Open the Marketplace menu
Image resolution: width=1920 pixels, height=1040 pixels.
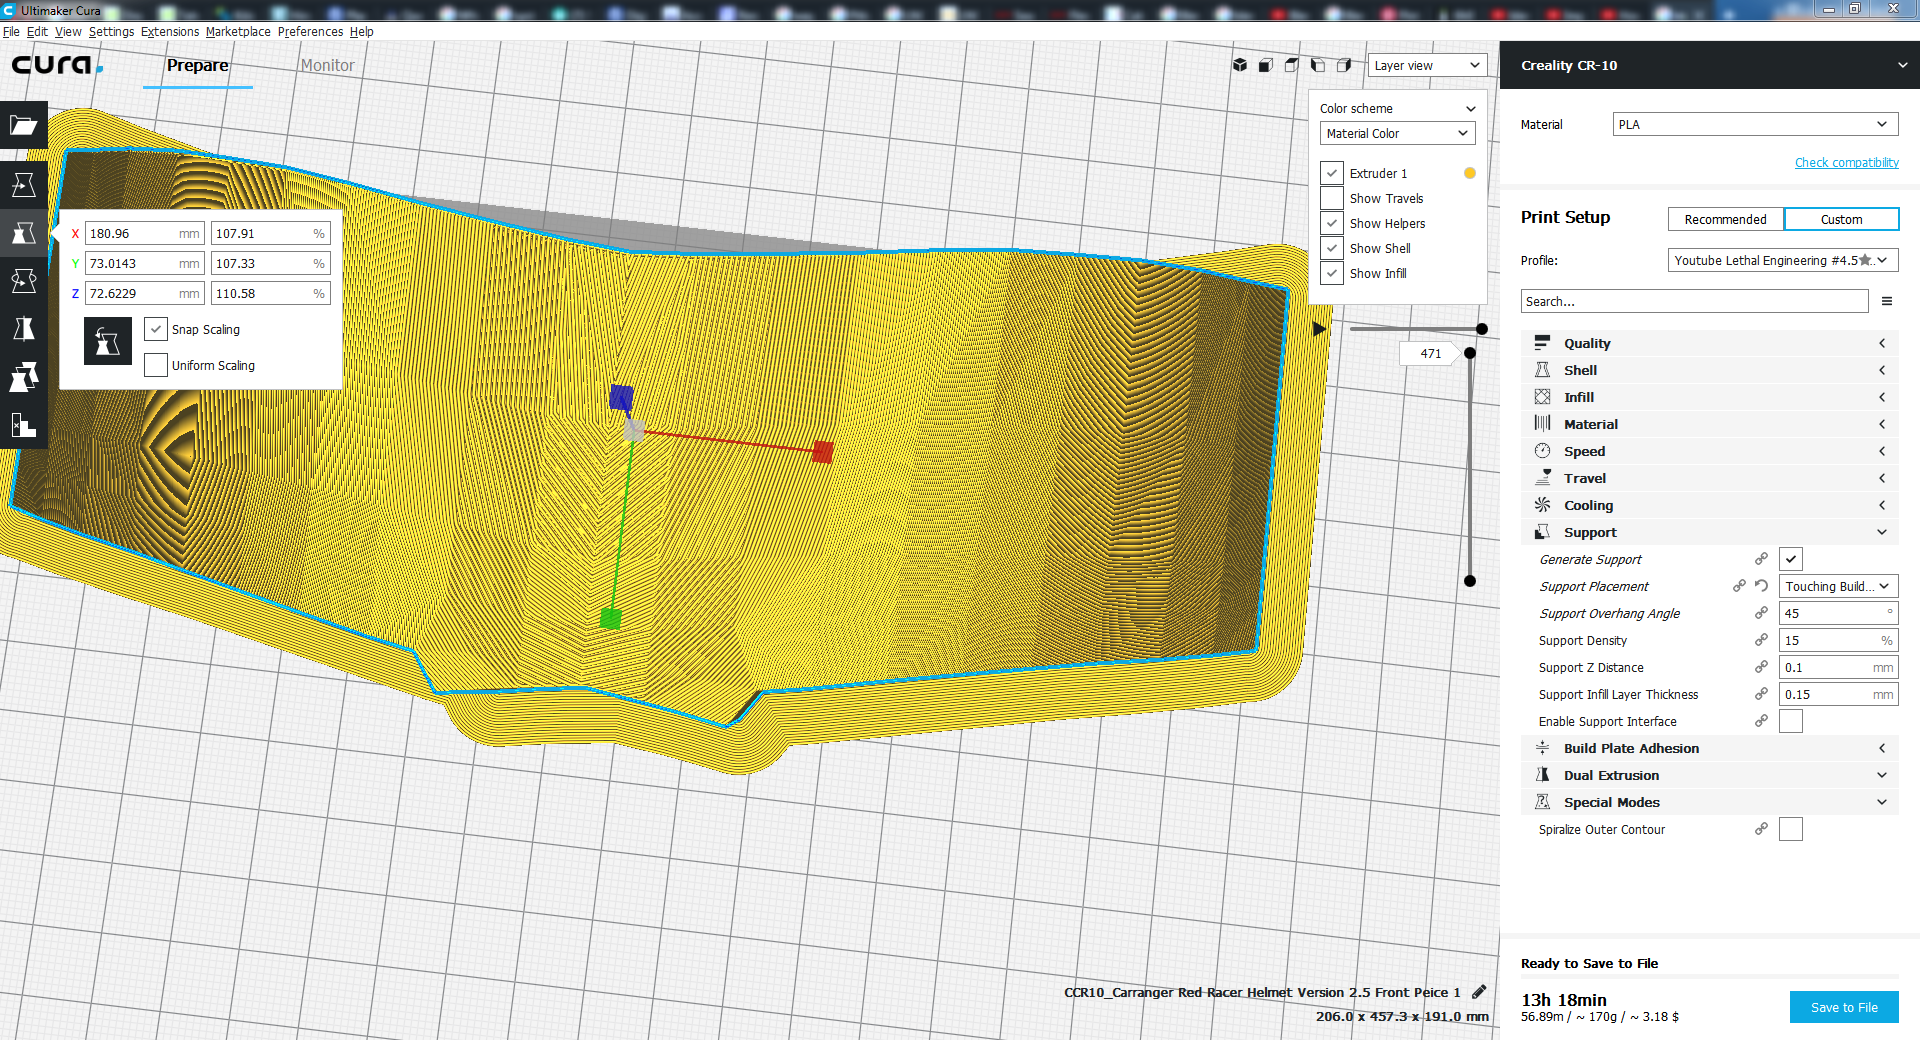[x=238, y=31]
